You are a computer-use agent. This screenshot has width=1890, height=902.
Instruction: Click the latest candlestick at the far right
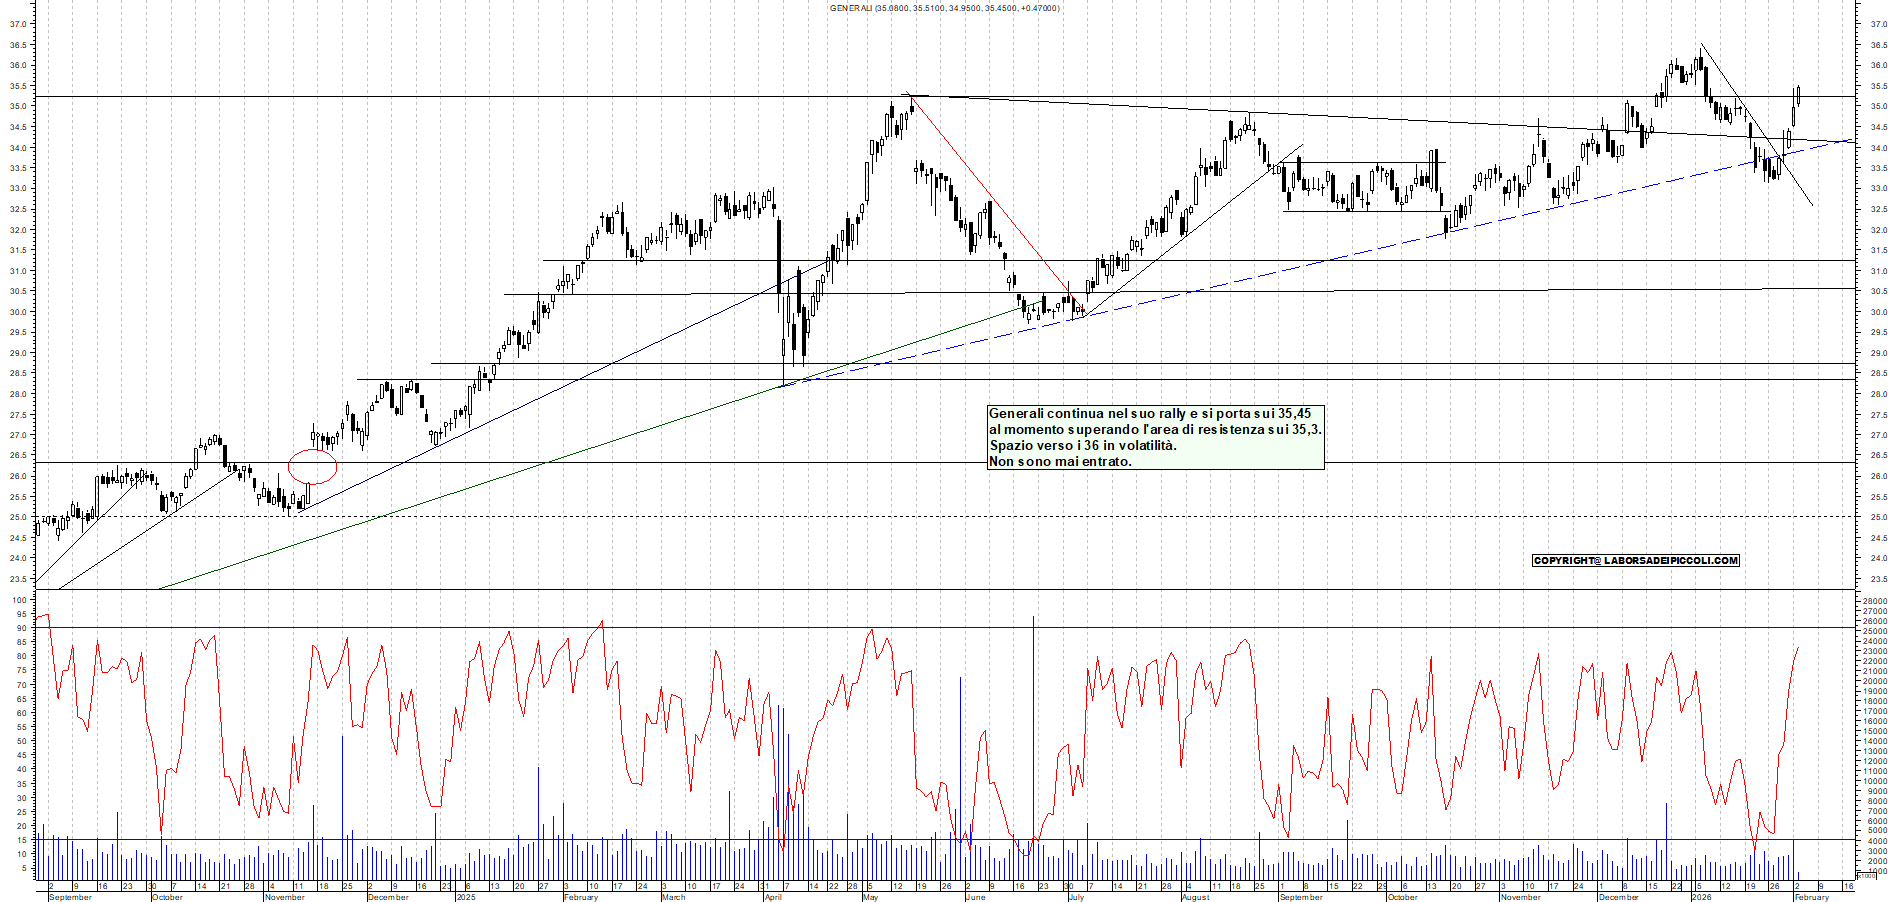pyautogui.click(x=1797, y=96)
